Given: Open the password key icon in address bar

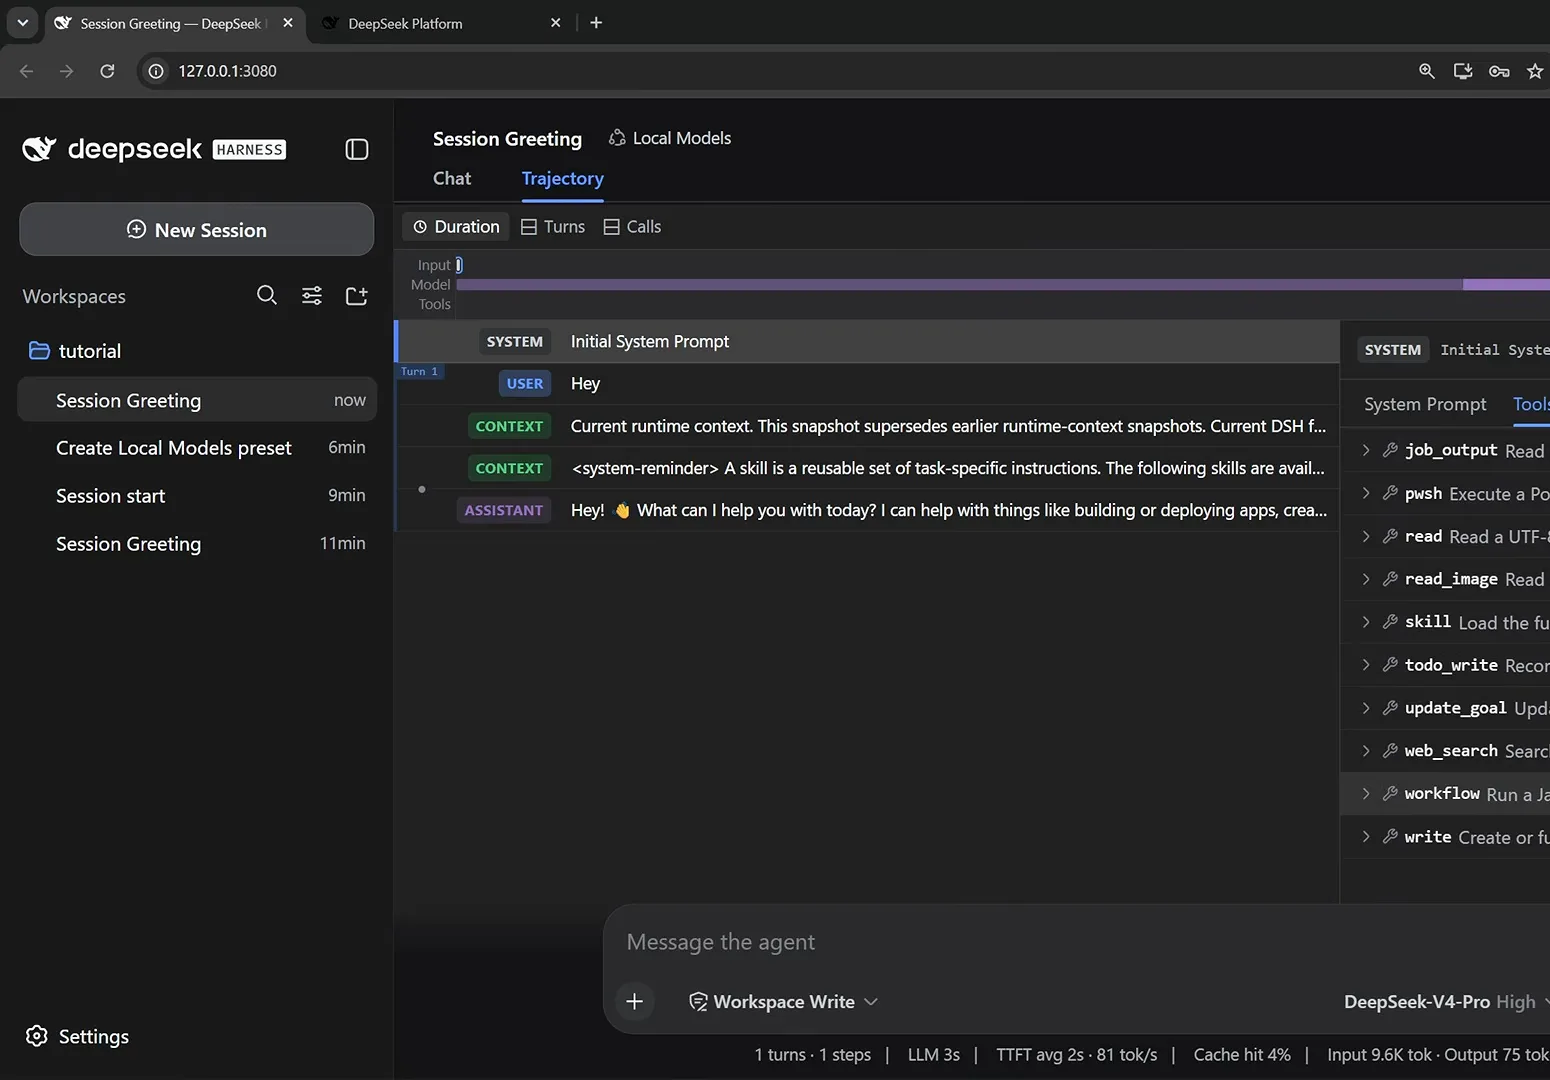Looking at the screenshot, I should click(x=1499, y=71).
